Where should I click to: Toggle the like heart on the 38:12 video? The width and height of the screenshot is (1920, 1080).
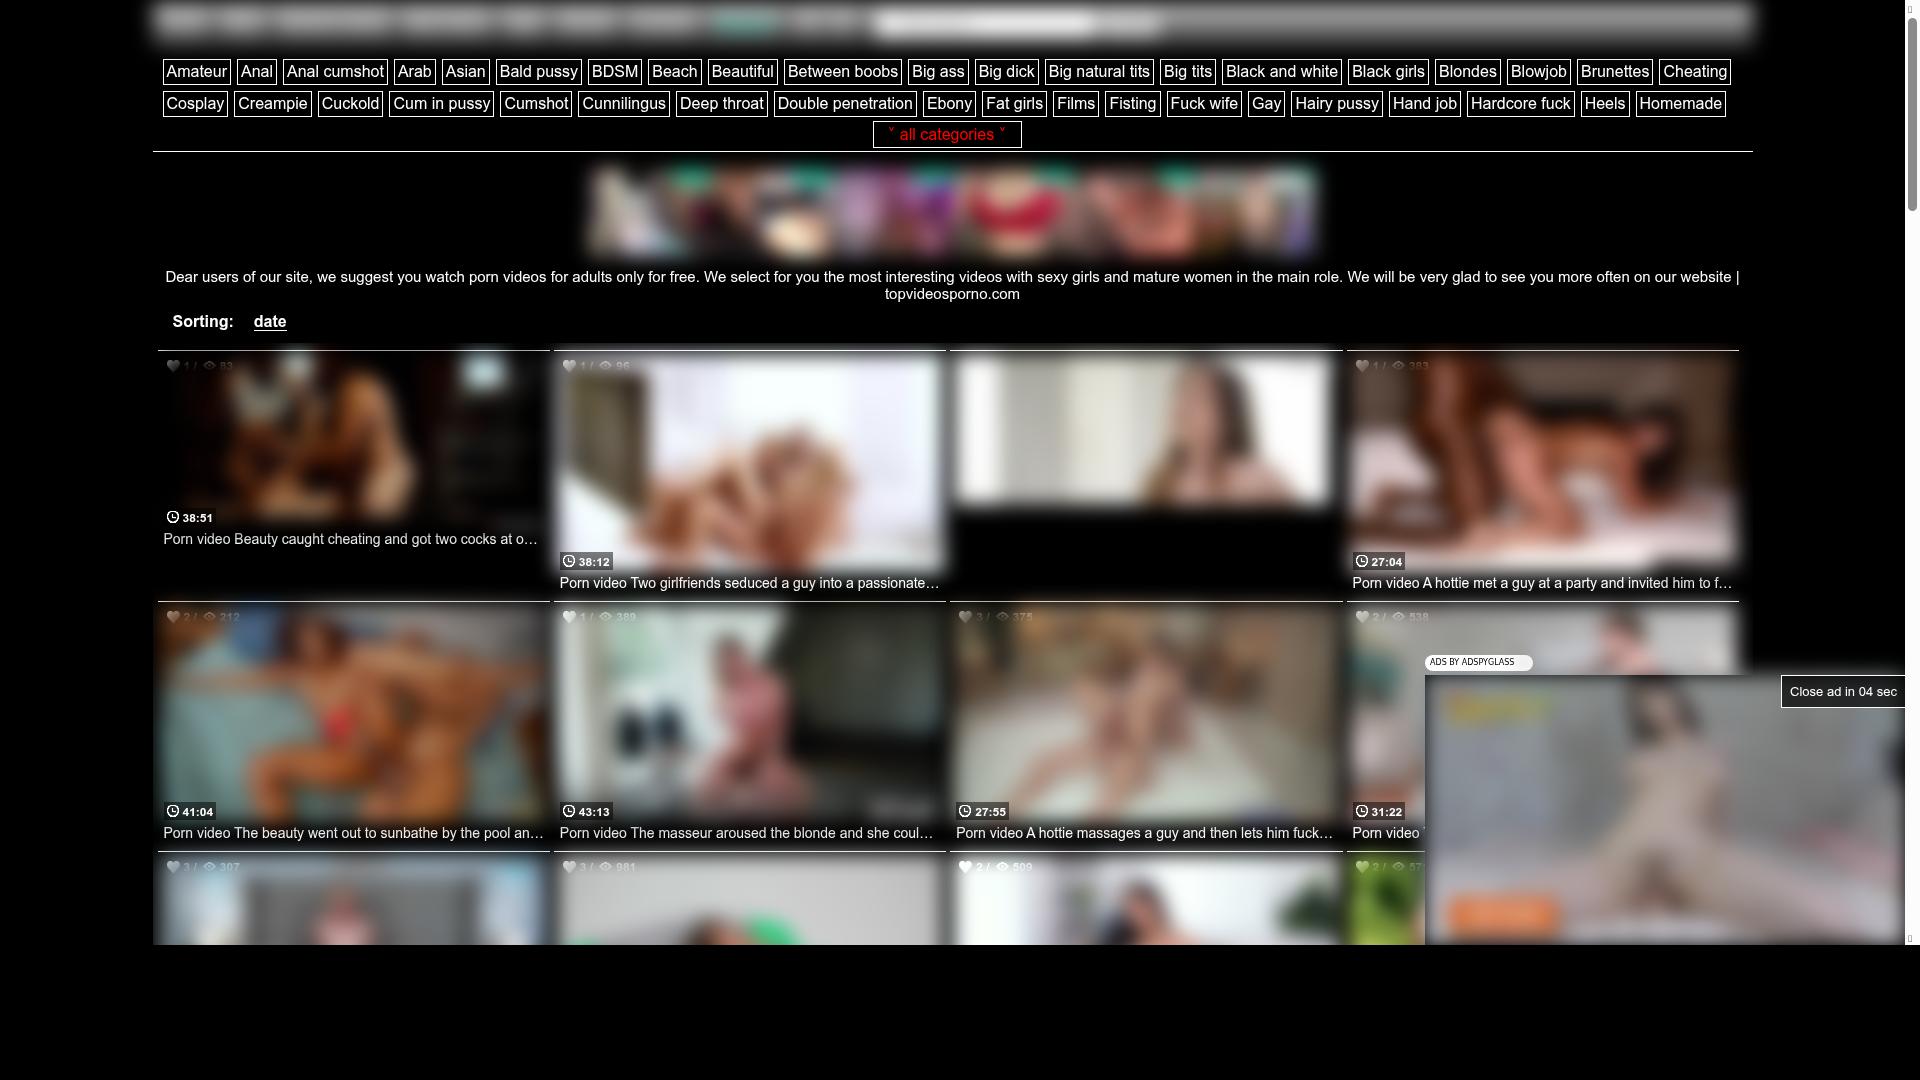pyautogui.click(x=569, y=366)
